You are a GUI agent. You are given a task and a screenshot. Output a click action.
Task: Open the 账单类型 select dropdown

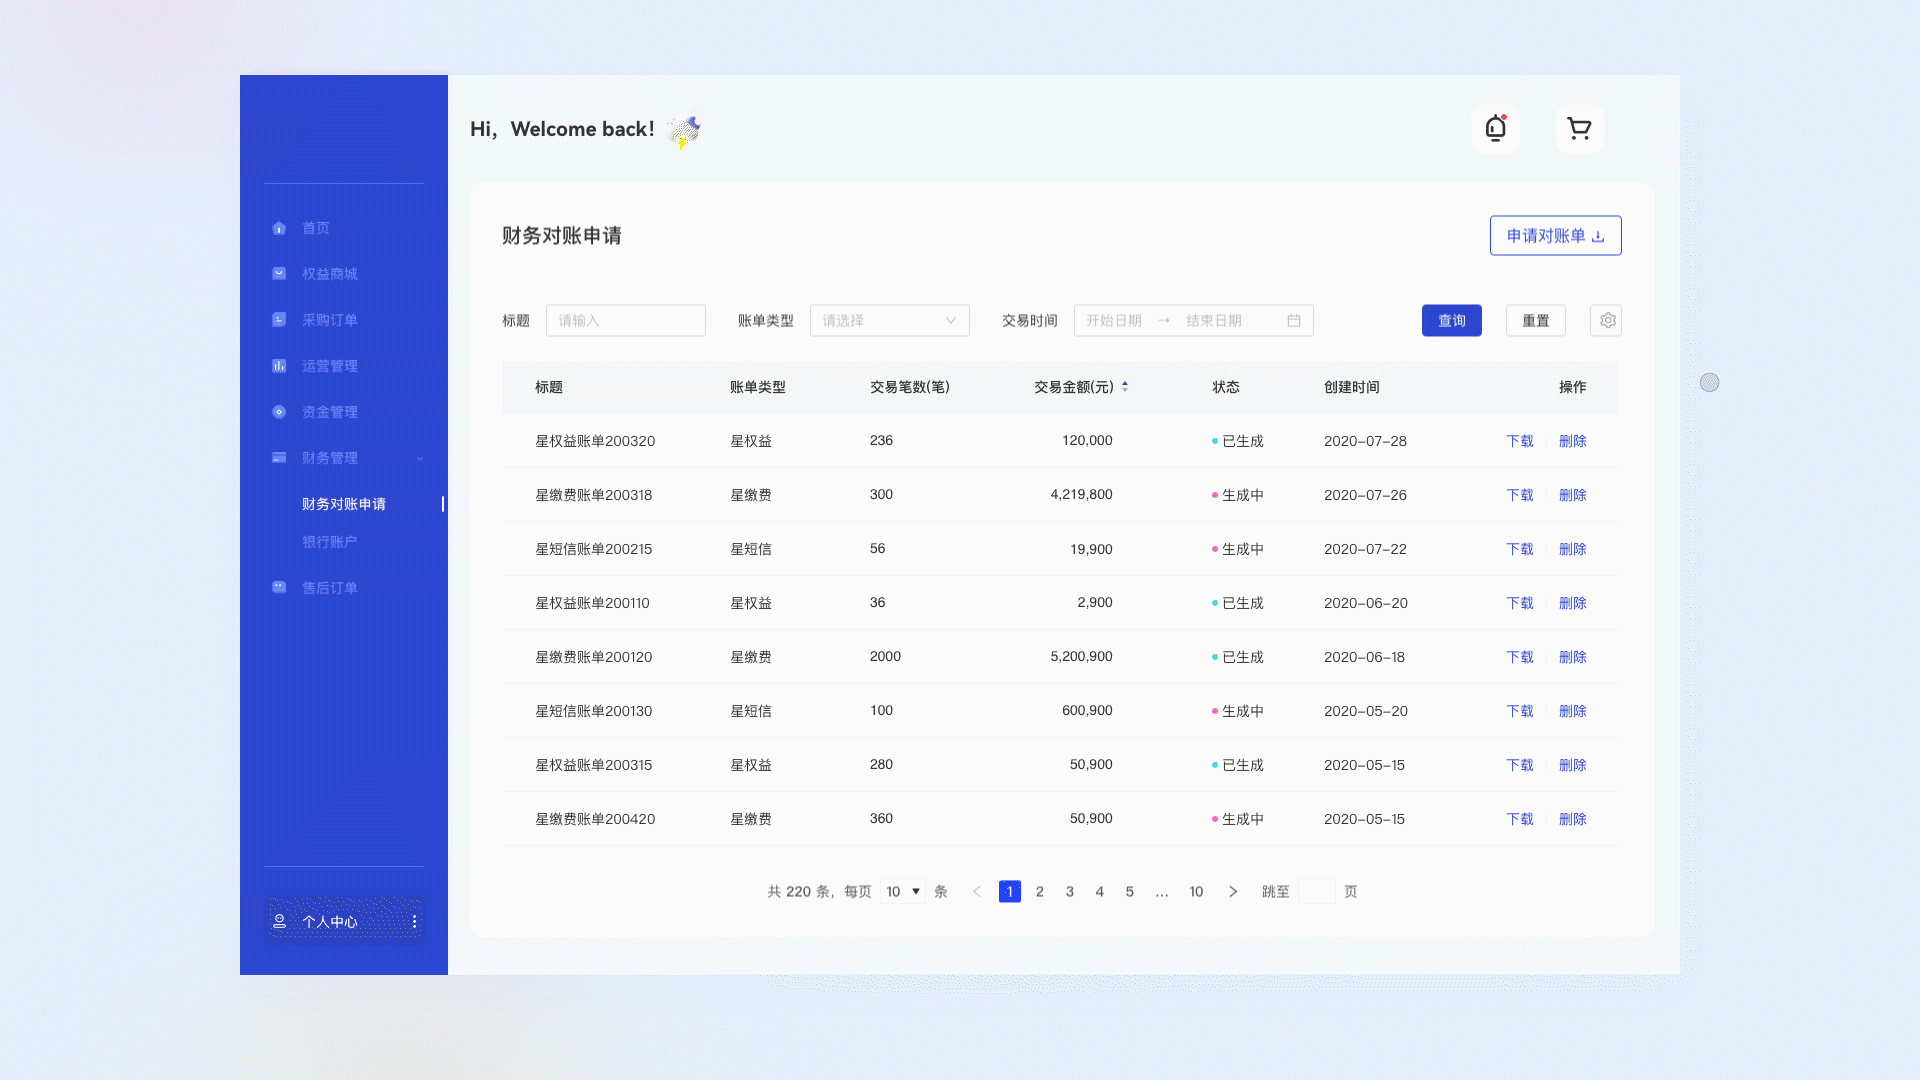point(889,321)
